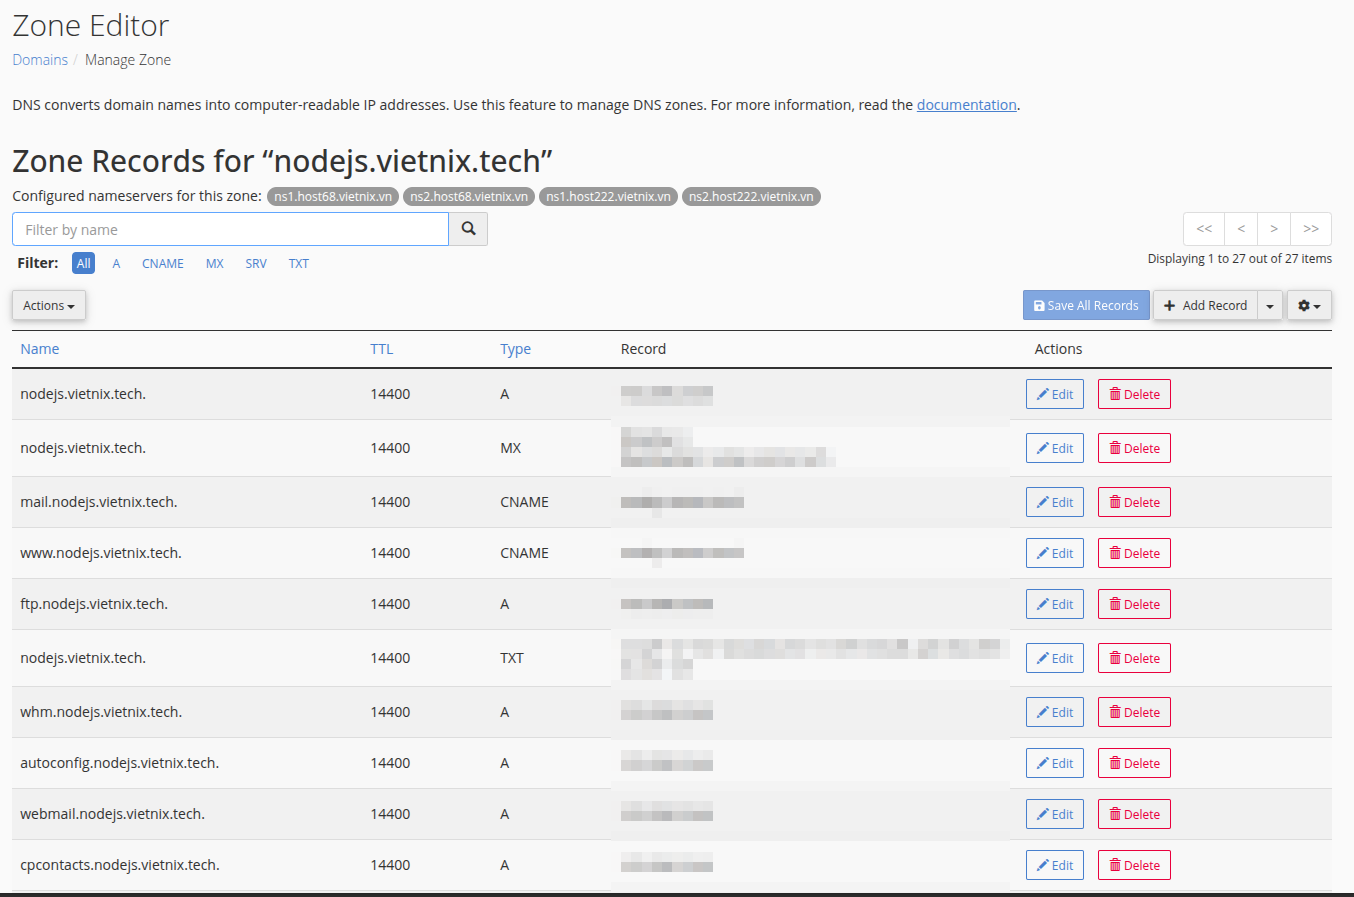Click the search magnifier icon button
Screen dimensions: 1354x897
[468, 229]
